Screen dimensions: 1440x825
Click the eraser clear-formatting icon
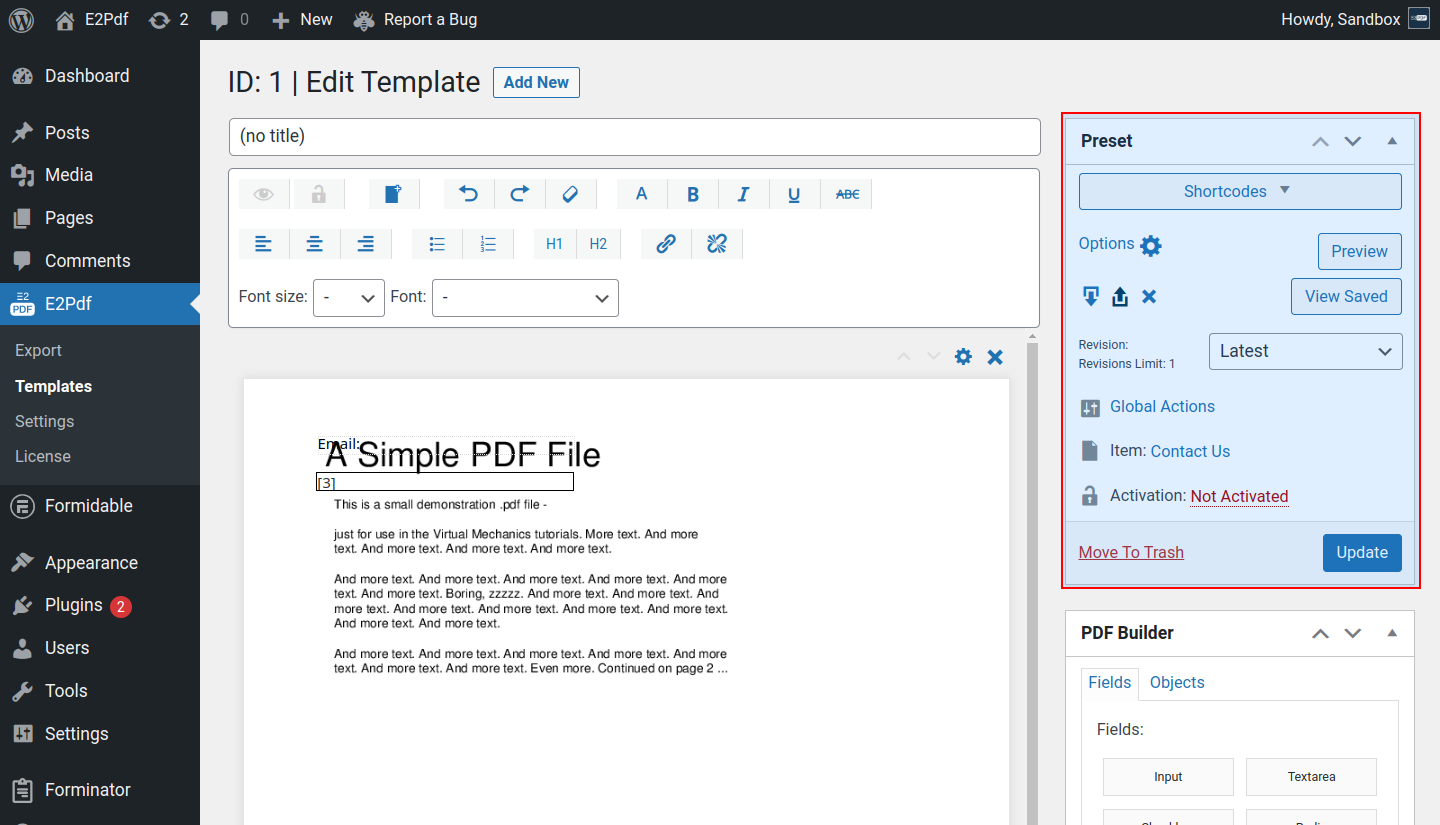tap(570, 194)
